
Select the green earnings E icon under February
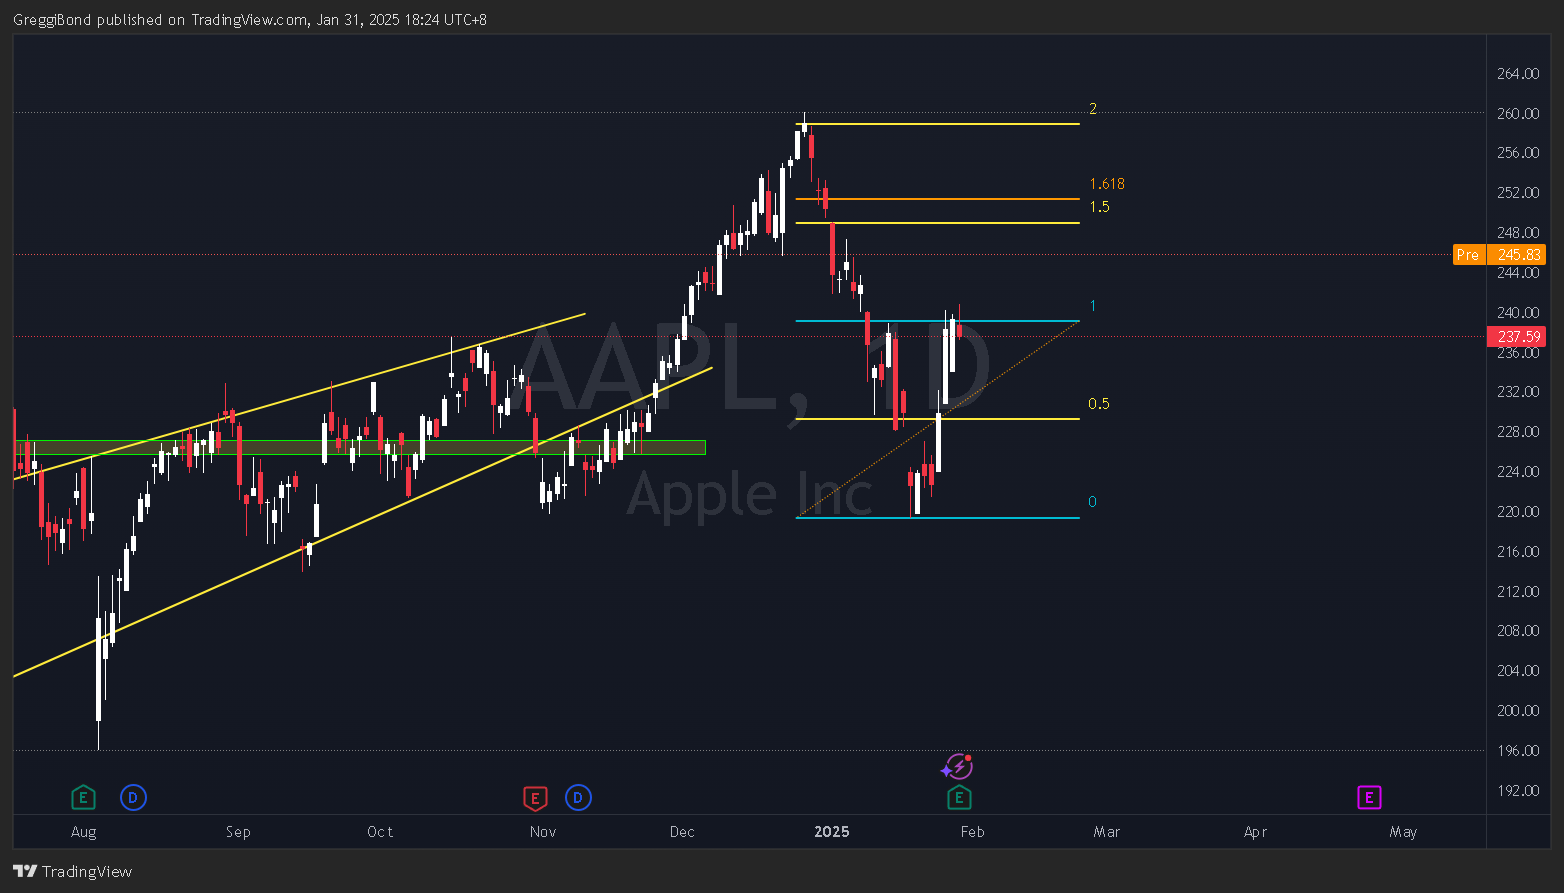coord(958,797)
